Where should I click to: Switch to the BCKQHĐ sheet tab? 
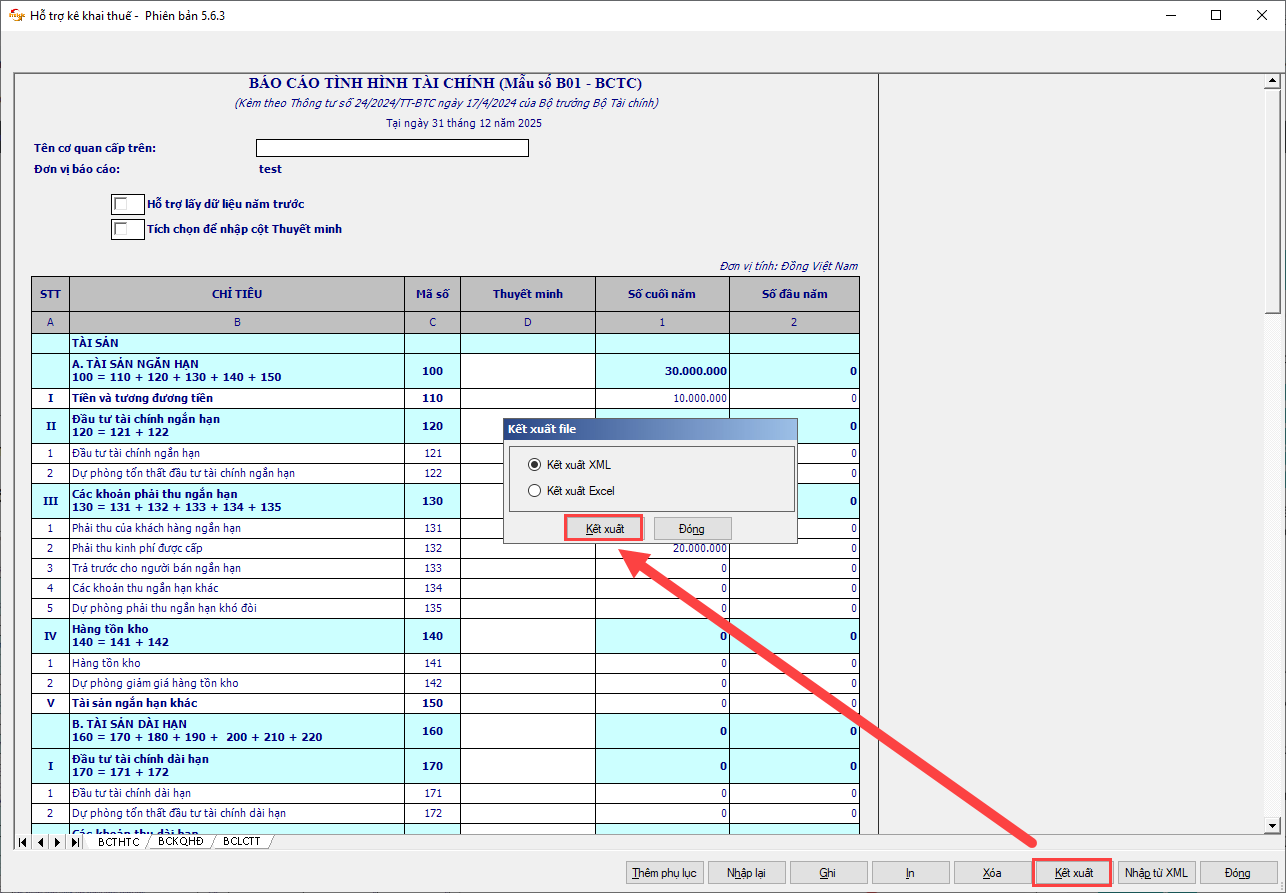181,842
